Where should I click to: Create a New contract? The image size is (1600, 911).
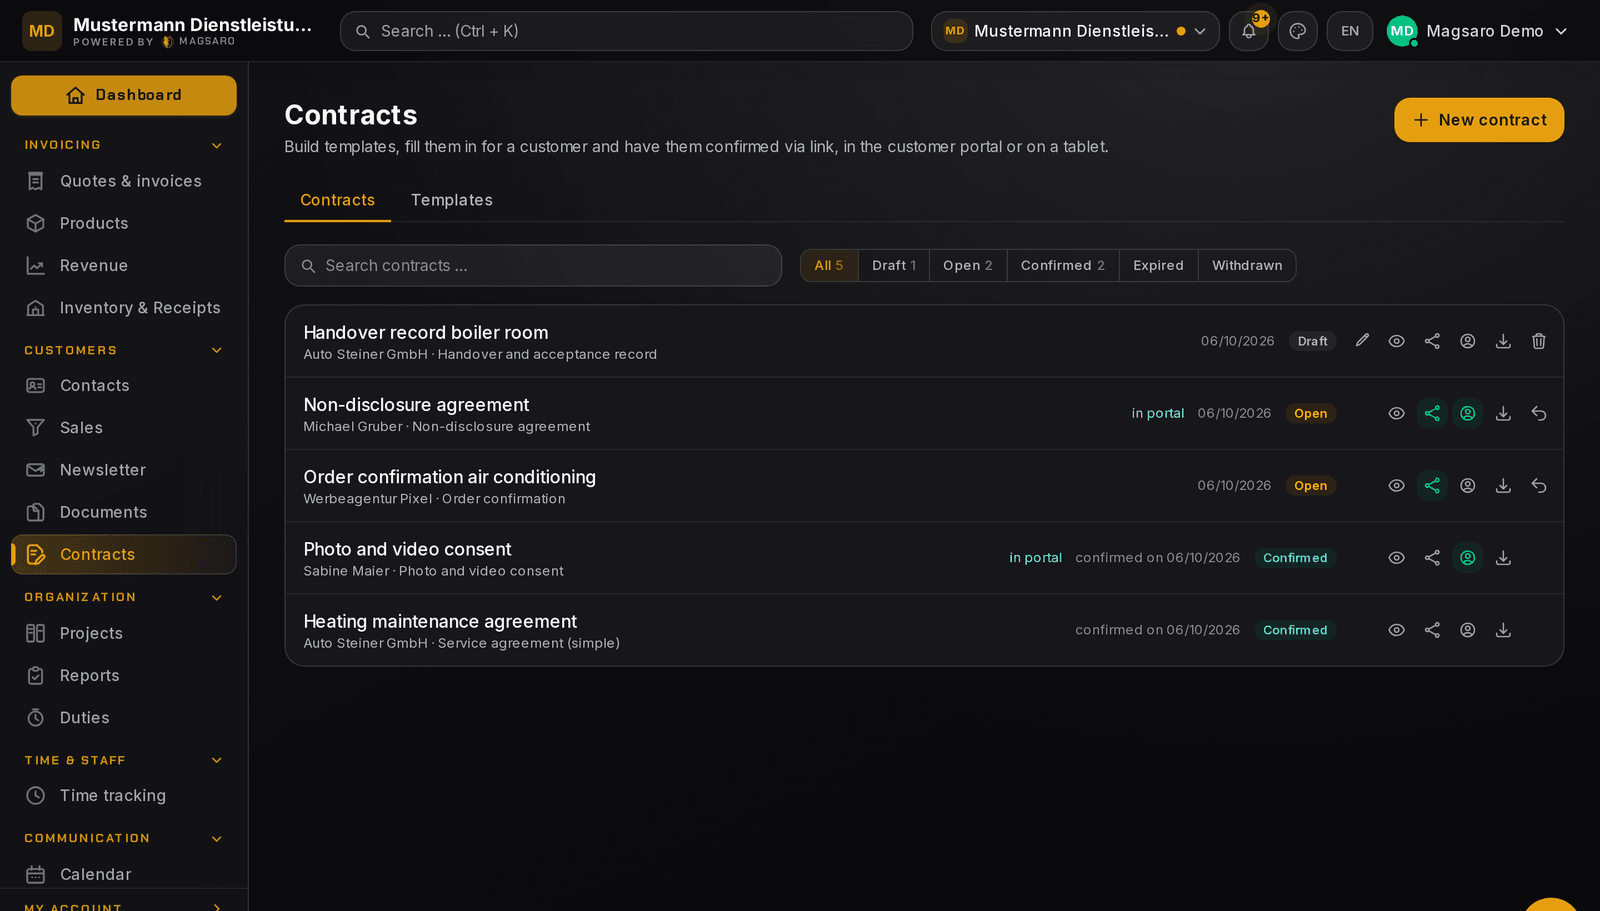pyautogui.click(x=1479, y=120)
